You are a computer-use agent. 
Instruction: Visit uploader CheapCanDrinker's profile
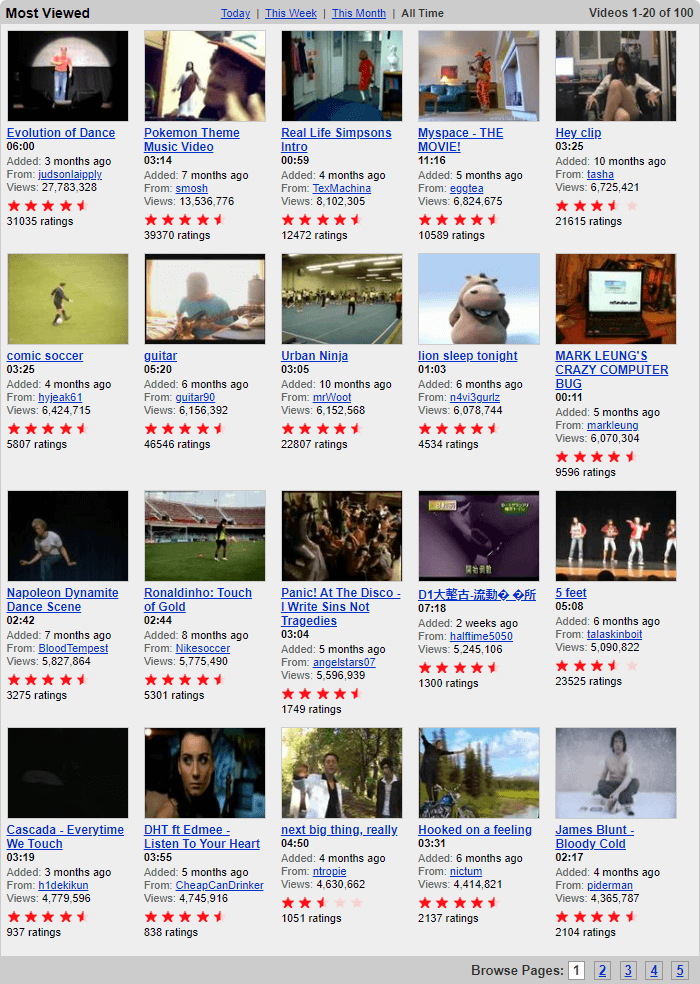(x=219, y=885)
